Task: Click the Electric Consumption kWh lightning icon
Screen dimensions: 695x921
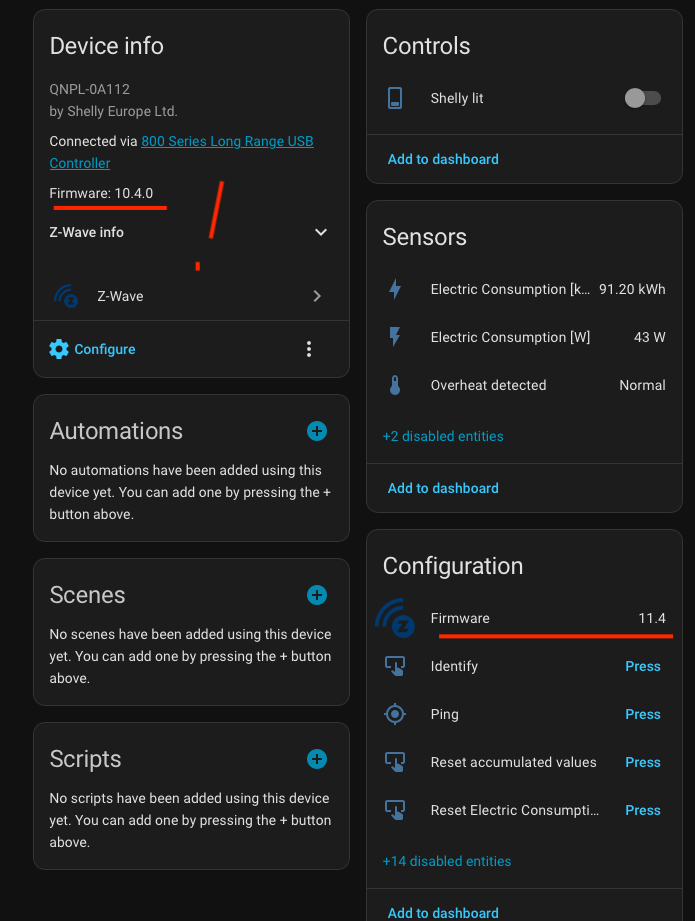Action: [395, 289]
